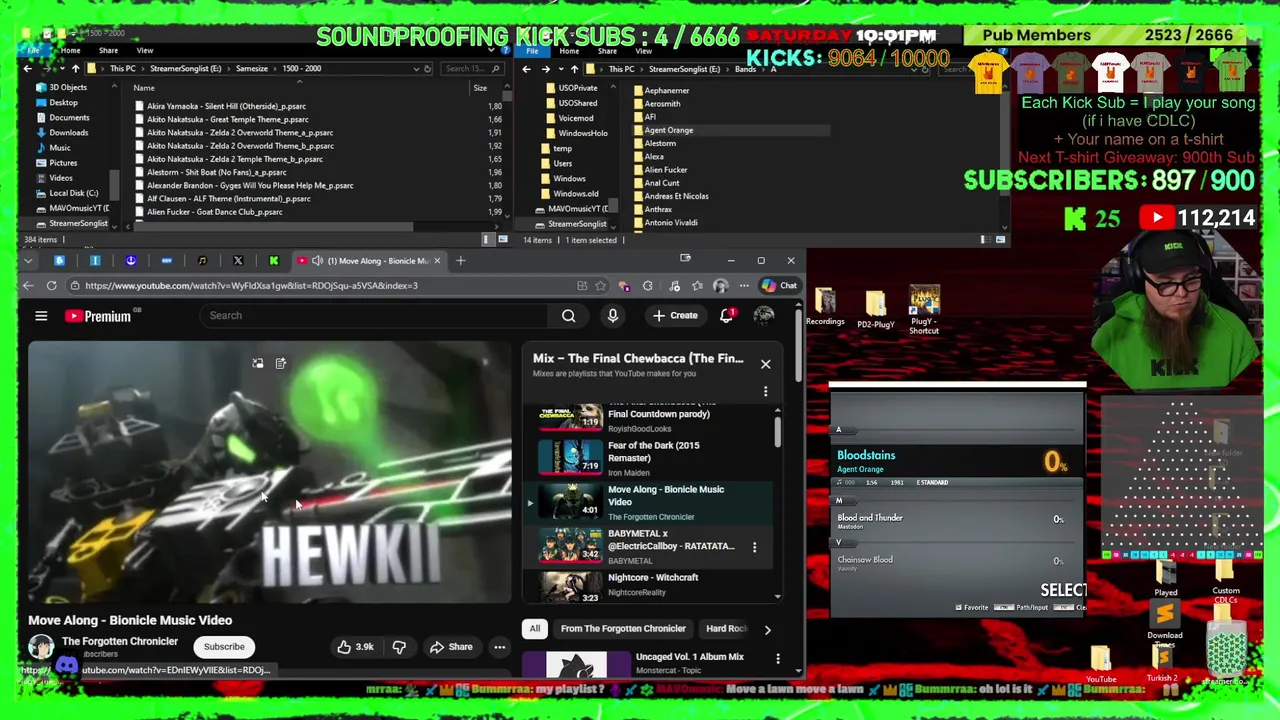
Task: Click StreamerSonglist (E:) breadcrumb in left Explorer
Action: [185, 69]
